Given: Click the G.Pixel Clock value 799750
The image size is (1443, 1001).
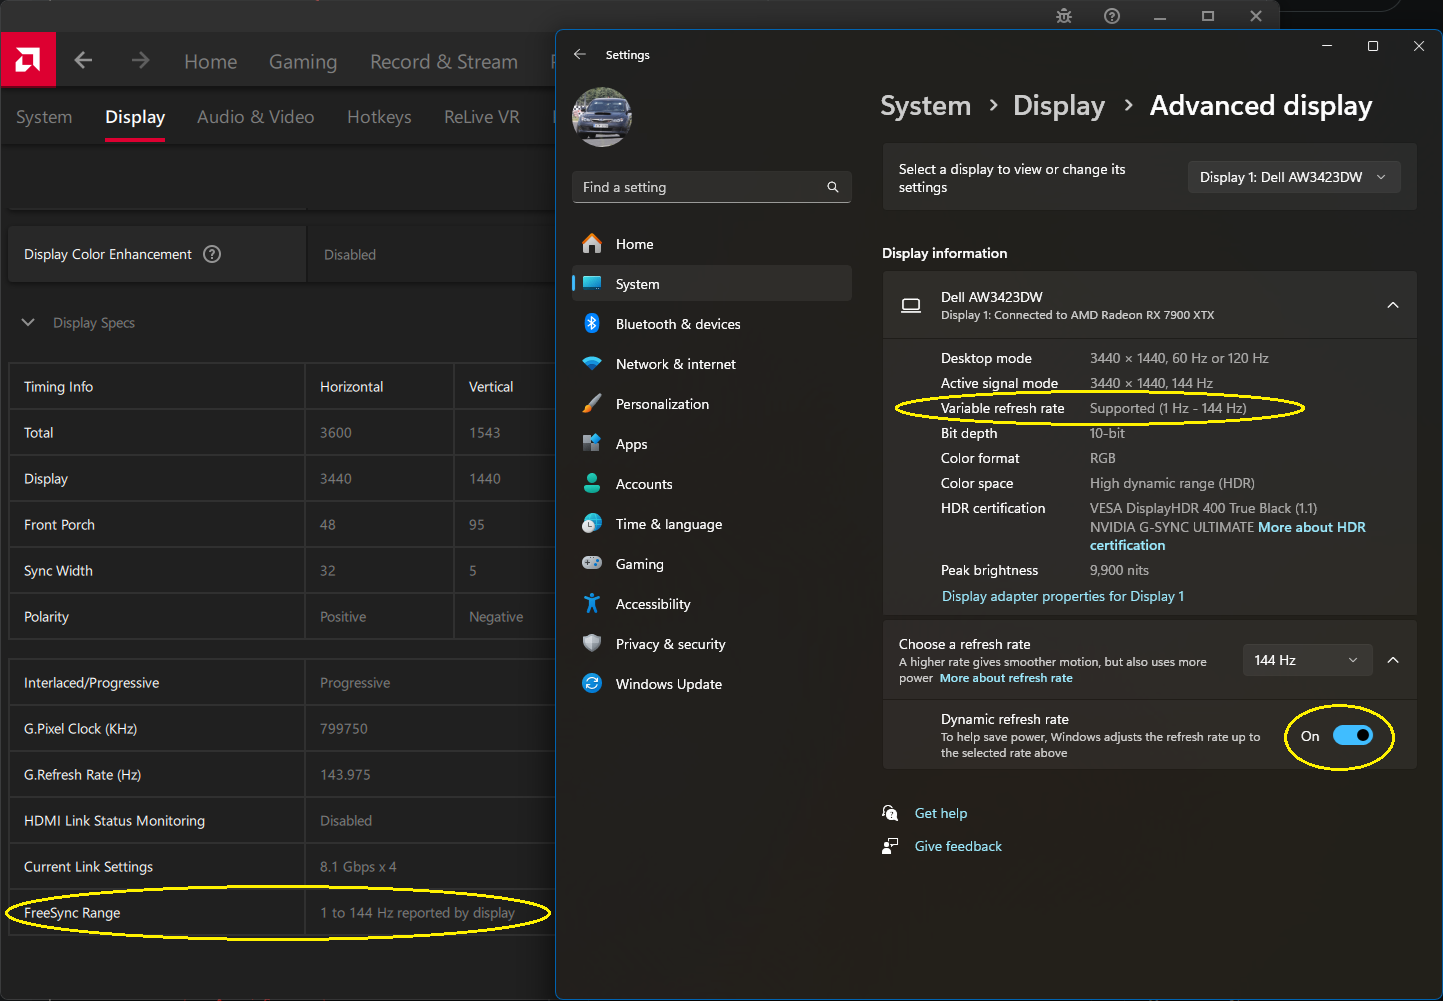Looking at the screenshot, I should click(344, 729).
